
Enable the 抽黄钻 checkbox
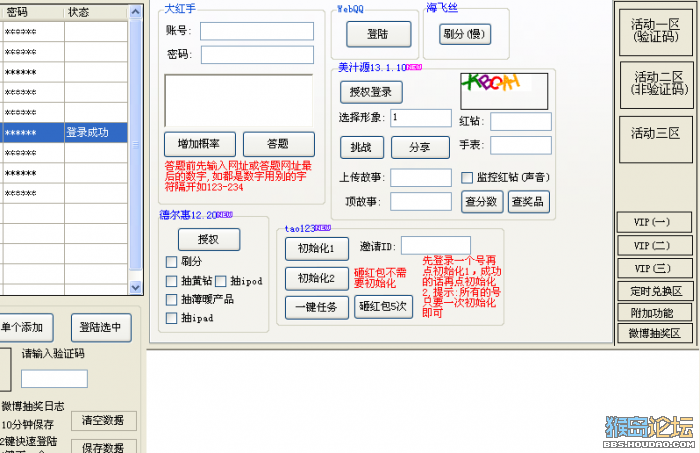click(x=171, y=281)
